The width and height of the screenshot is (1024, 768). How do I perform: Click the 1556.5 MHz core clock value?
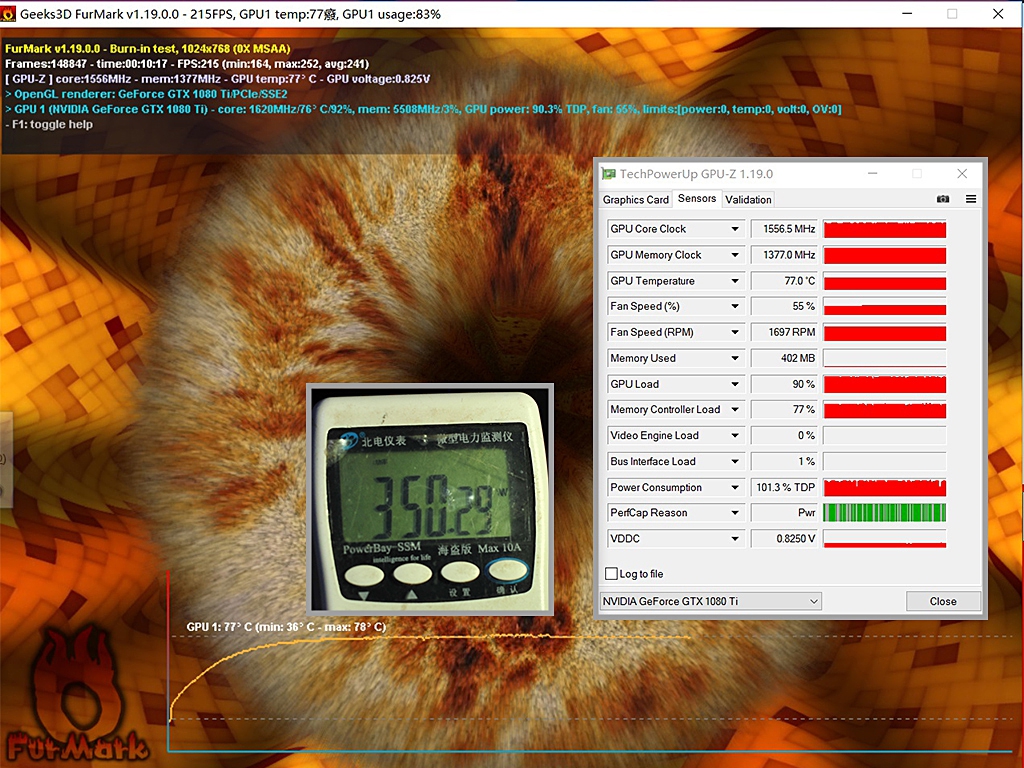coord(784,229)
